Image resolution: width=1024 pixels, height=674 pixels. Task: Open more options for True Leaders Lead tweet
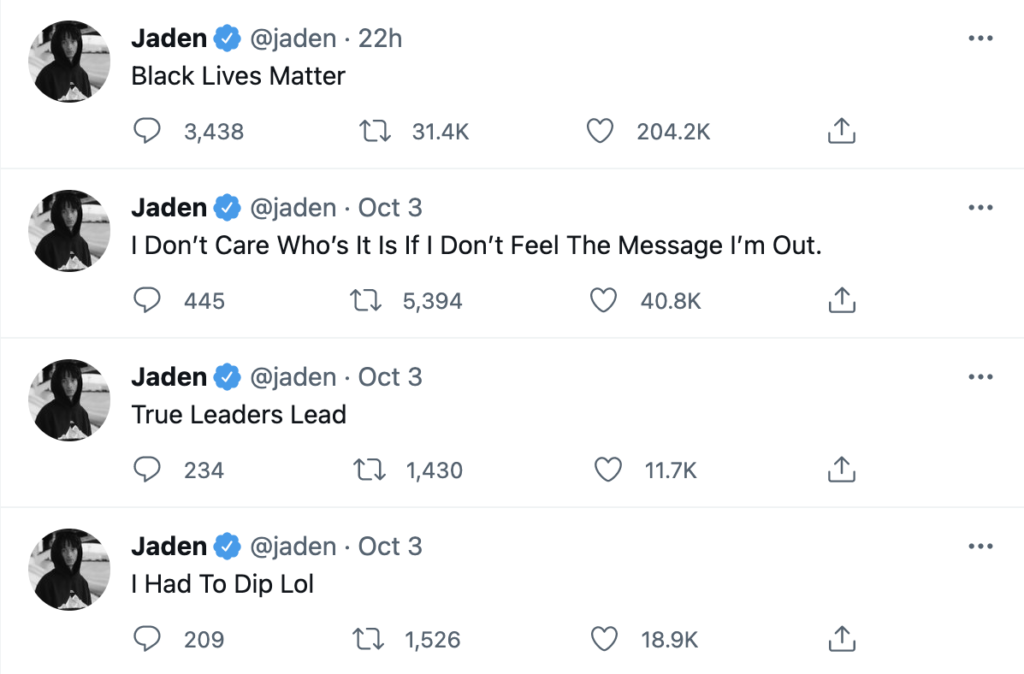coord(981,377)
